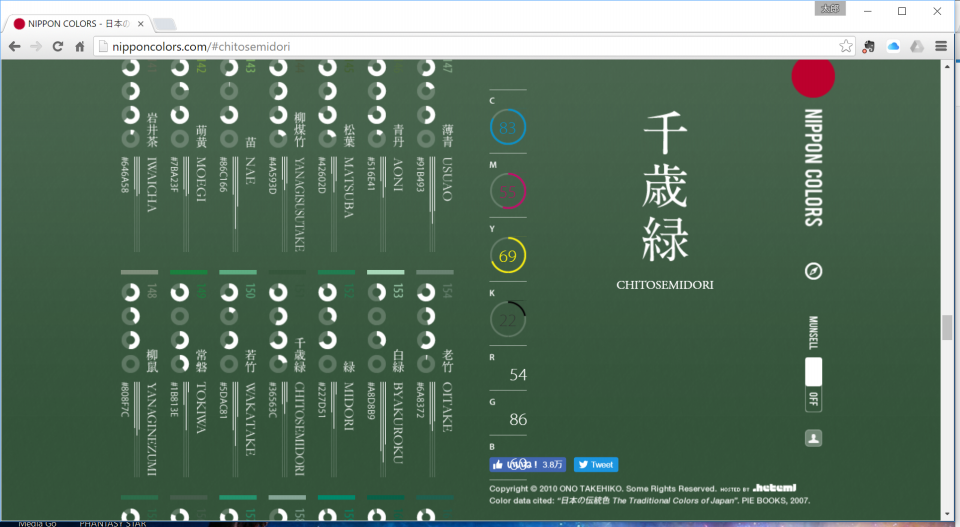Image resolution: width=960 pixels, height=527 pixels.
Task: Click the CHITOSEMIDORI caption under the kanji
Action: pos(665,285)
